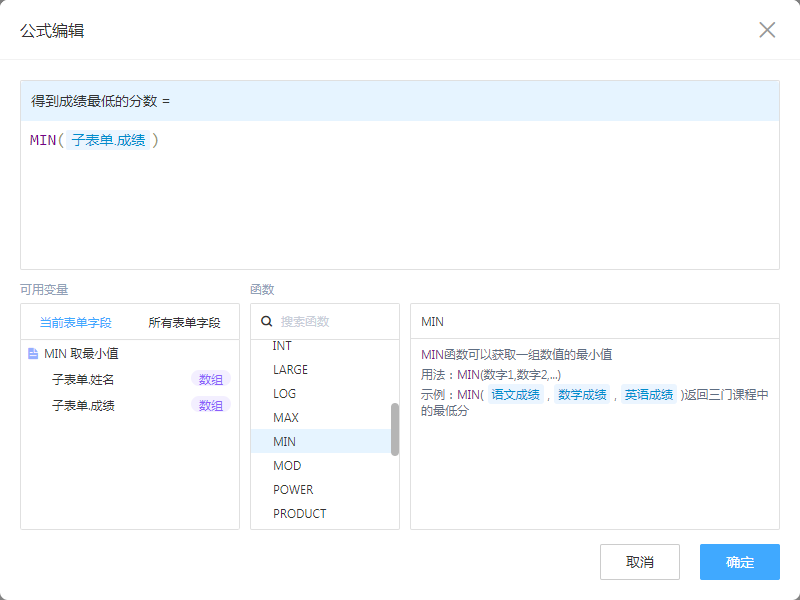Pick the LOG function
The width and height of the screenshot is (800, 600).
(284, 394)
